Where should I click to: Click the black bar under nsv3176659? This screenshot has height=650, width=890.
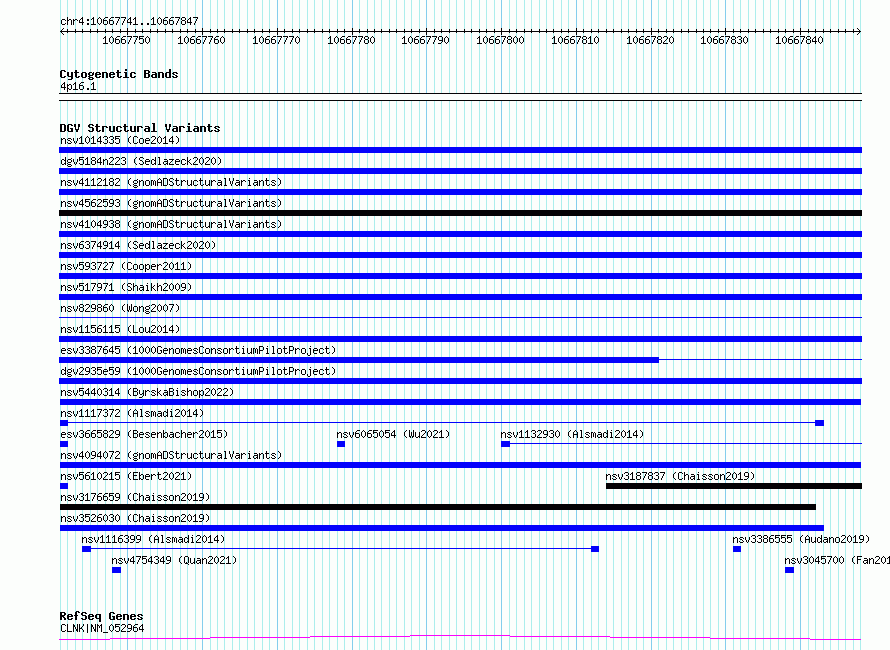pos(438,507)
